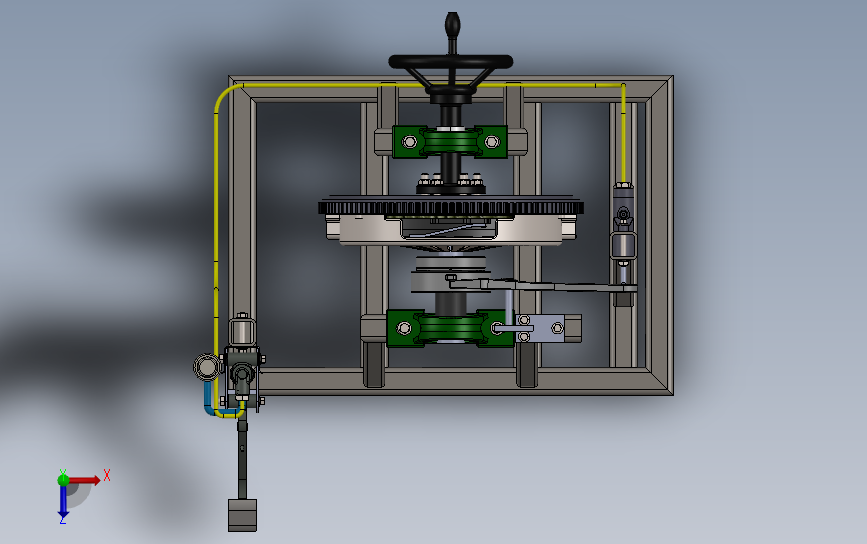867x544 pixels.
Task: Select the knob handle atop the handwheel
Action: (x=452, y=25)
